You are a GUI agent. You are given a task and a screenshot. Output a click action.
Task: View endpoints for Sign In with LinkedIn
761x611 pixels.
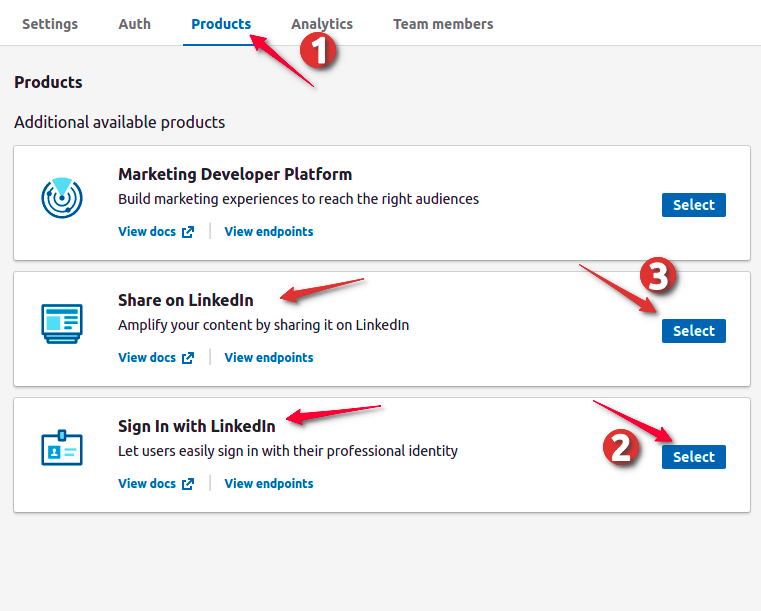(x=269, y=483)
